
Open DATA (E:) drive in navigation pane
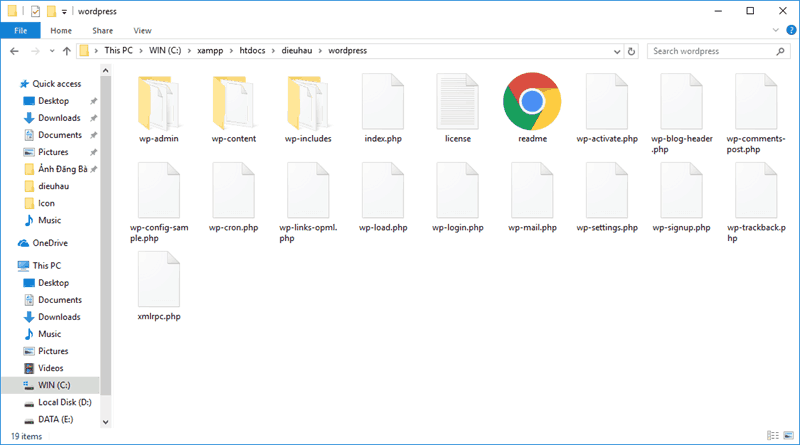(56, 419)
